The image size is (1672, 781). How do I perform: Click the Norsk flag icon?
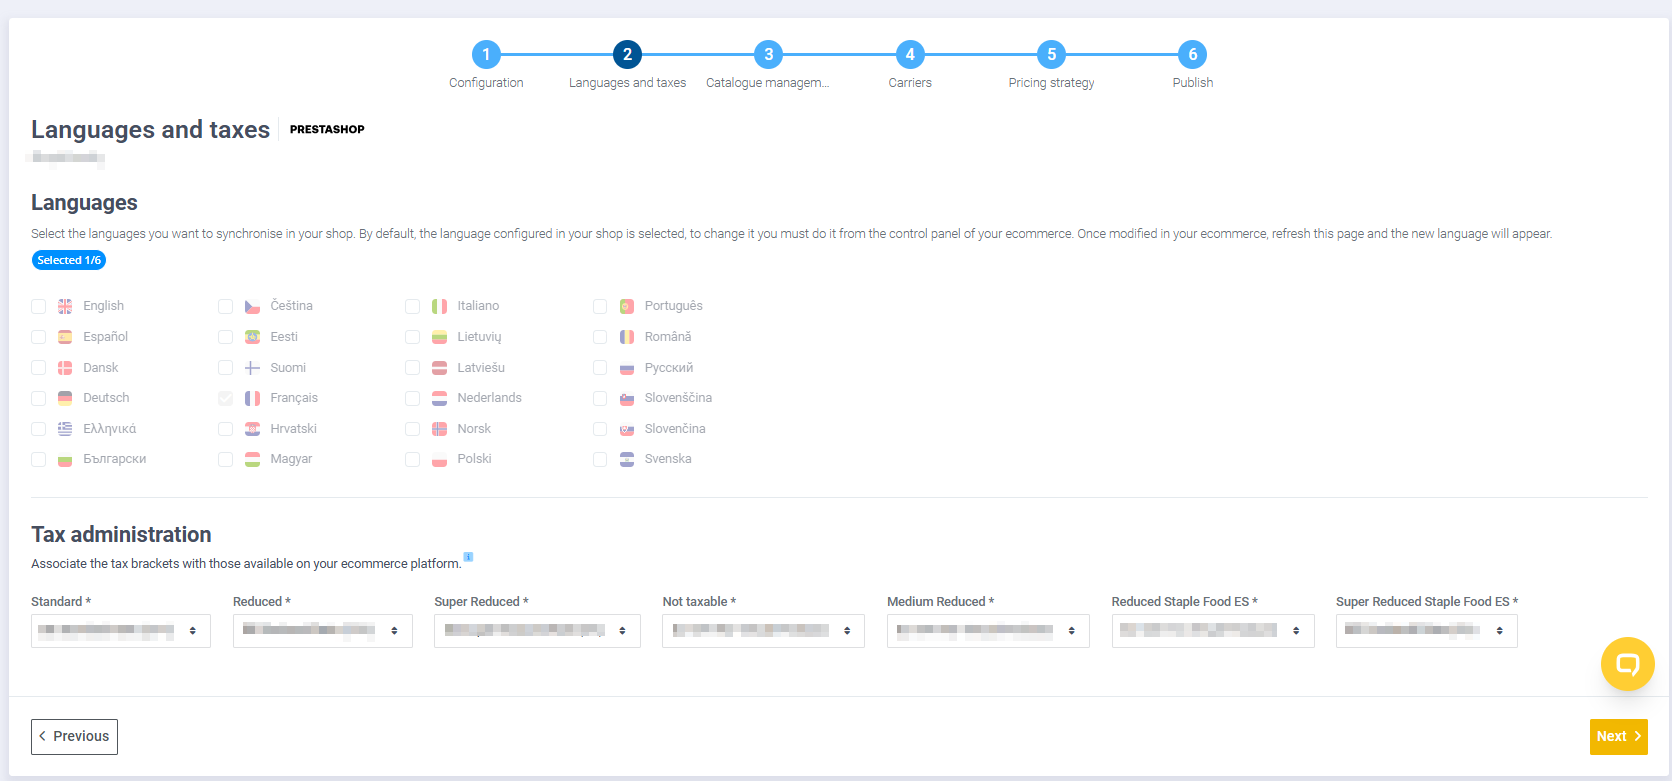pyautogui.click(x=439, y=429)
